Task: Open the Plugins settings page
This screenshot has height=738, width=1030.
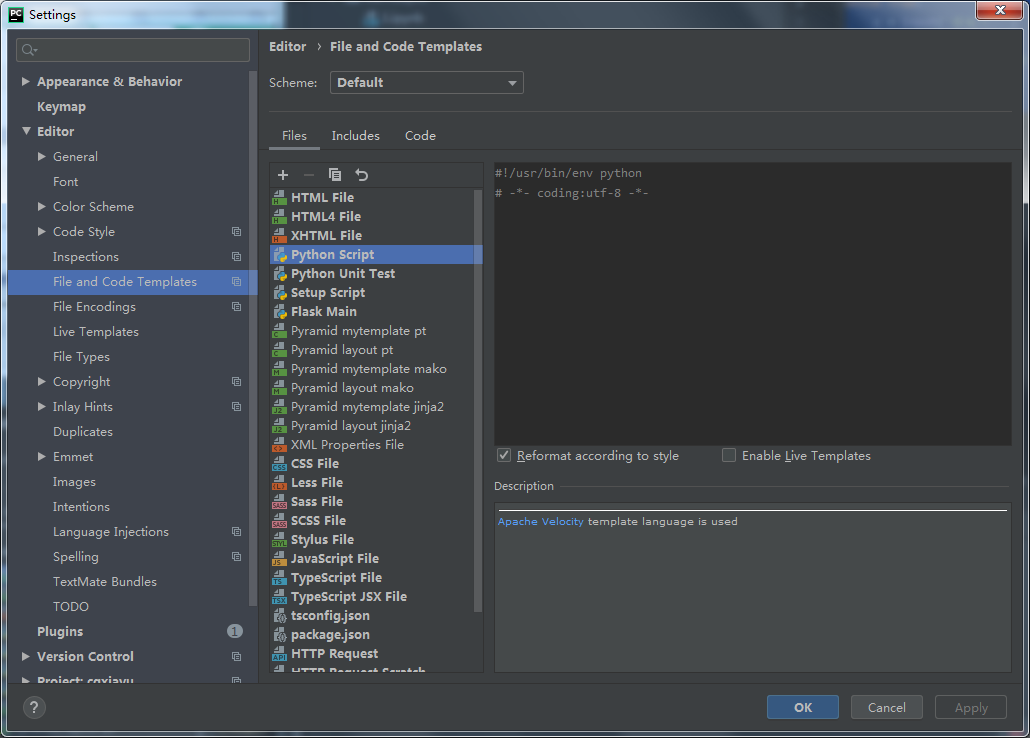Action: pos(60,632)
